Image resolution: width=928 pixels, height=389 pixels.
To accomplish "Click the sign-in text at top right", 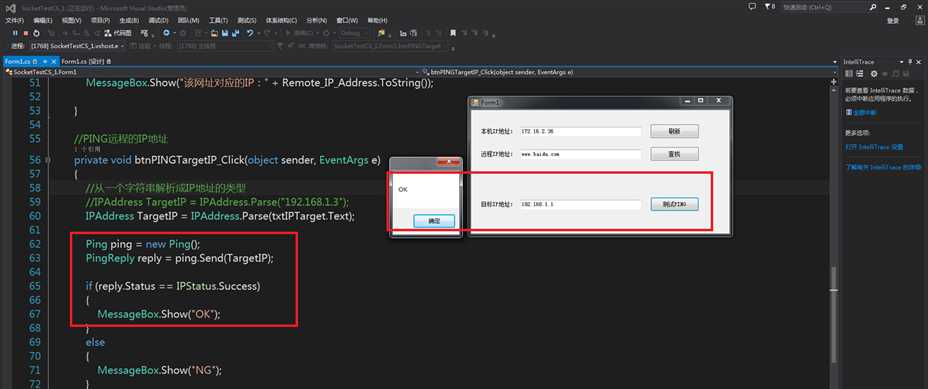I will point(893,21).
